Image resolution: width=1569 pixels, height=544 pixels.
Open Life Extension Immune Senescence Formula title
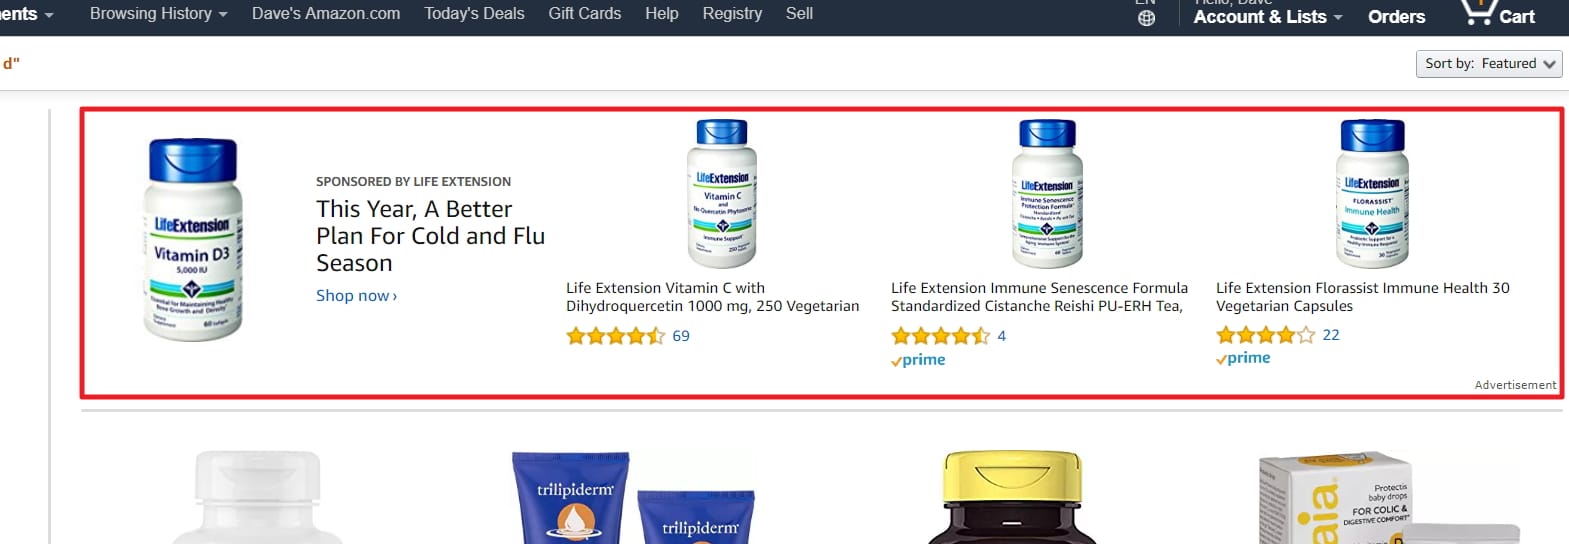click(1039, 297)
